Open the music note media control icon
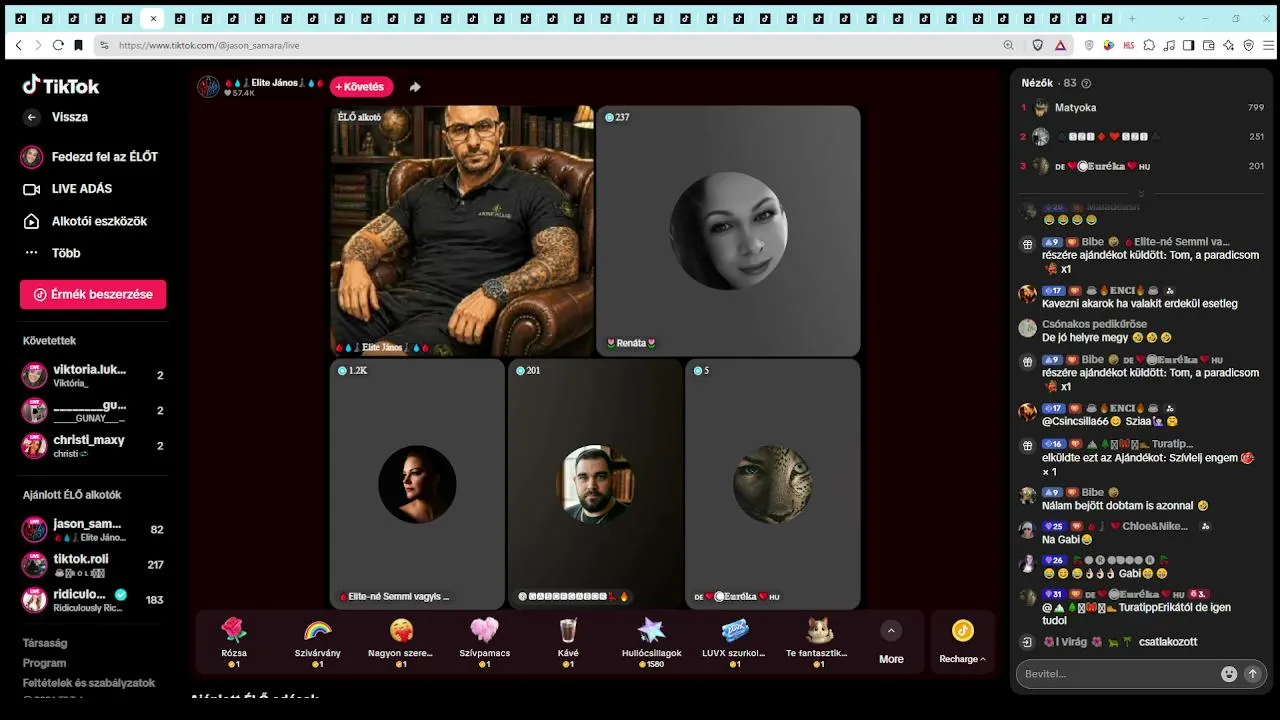 coord(1169,45)
